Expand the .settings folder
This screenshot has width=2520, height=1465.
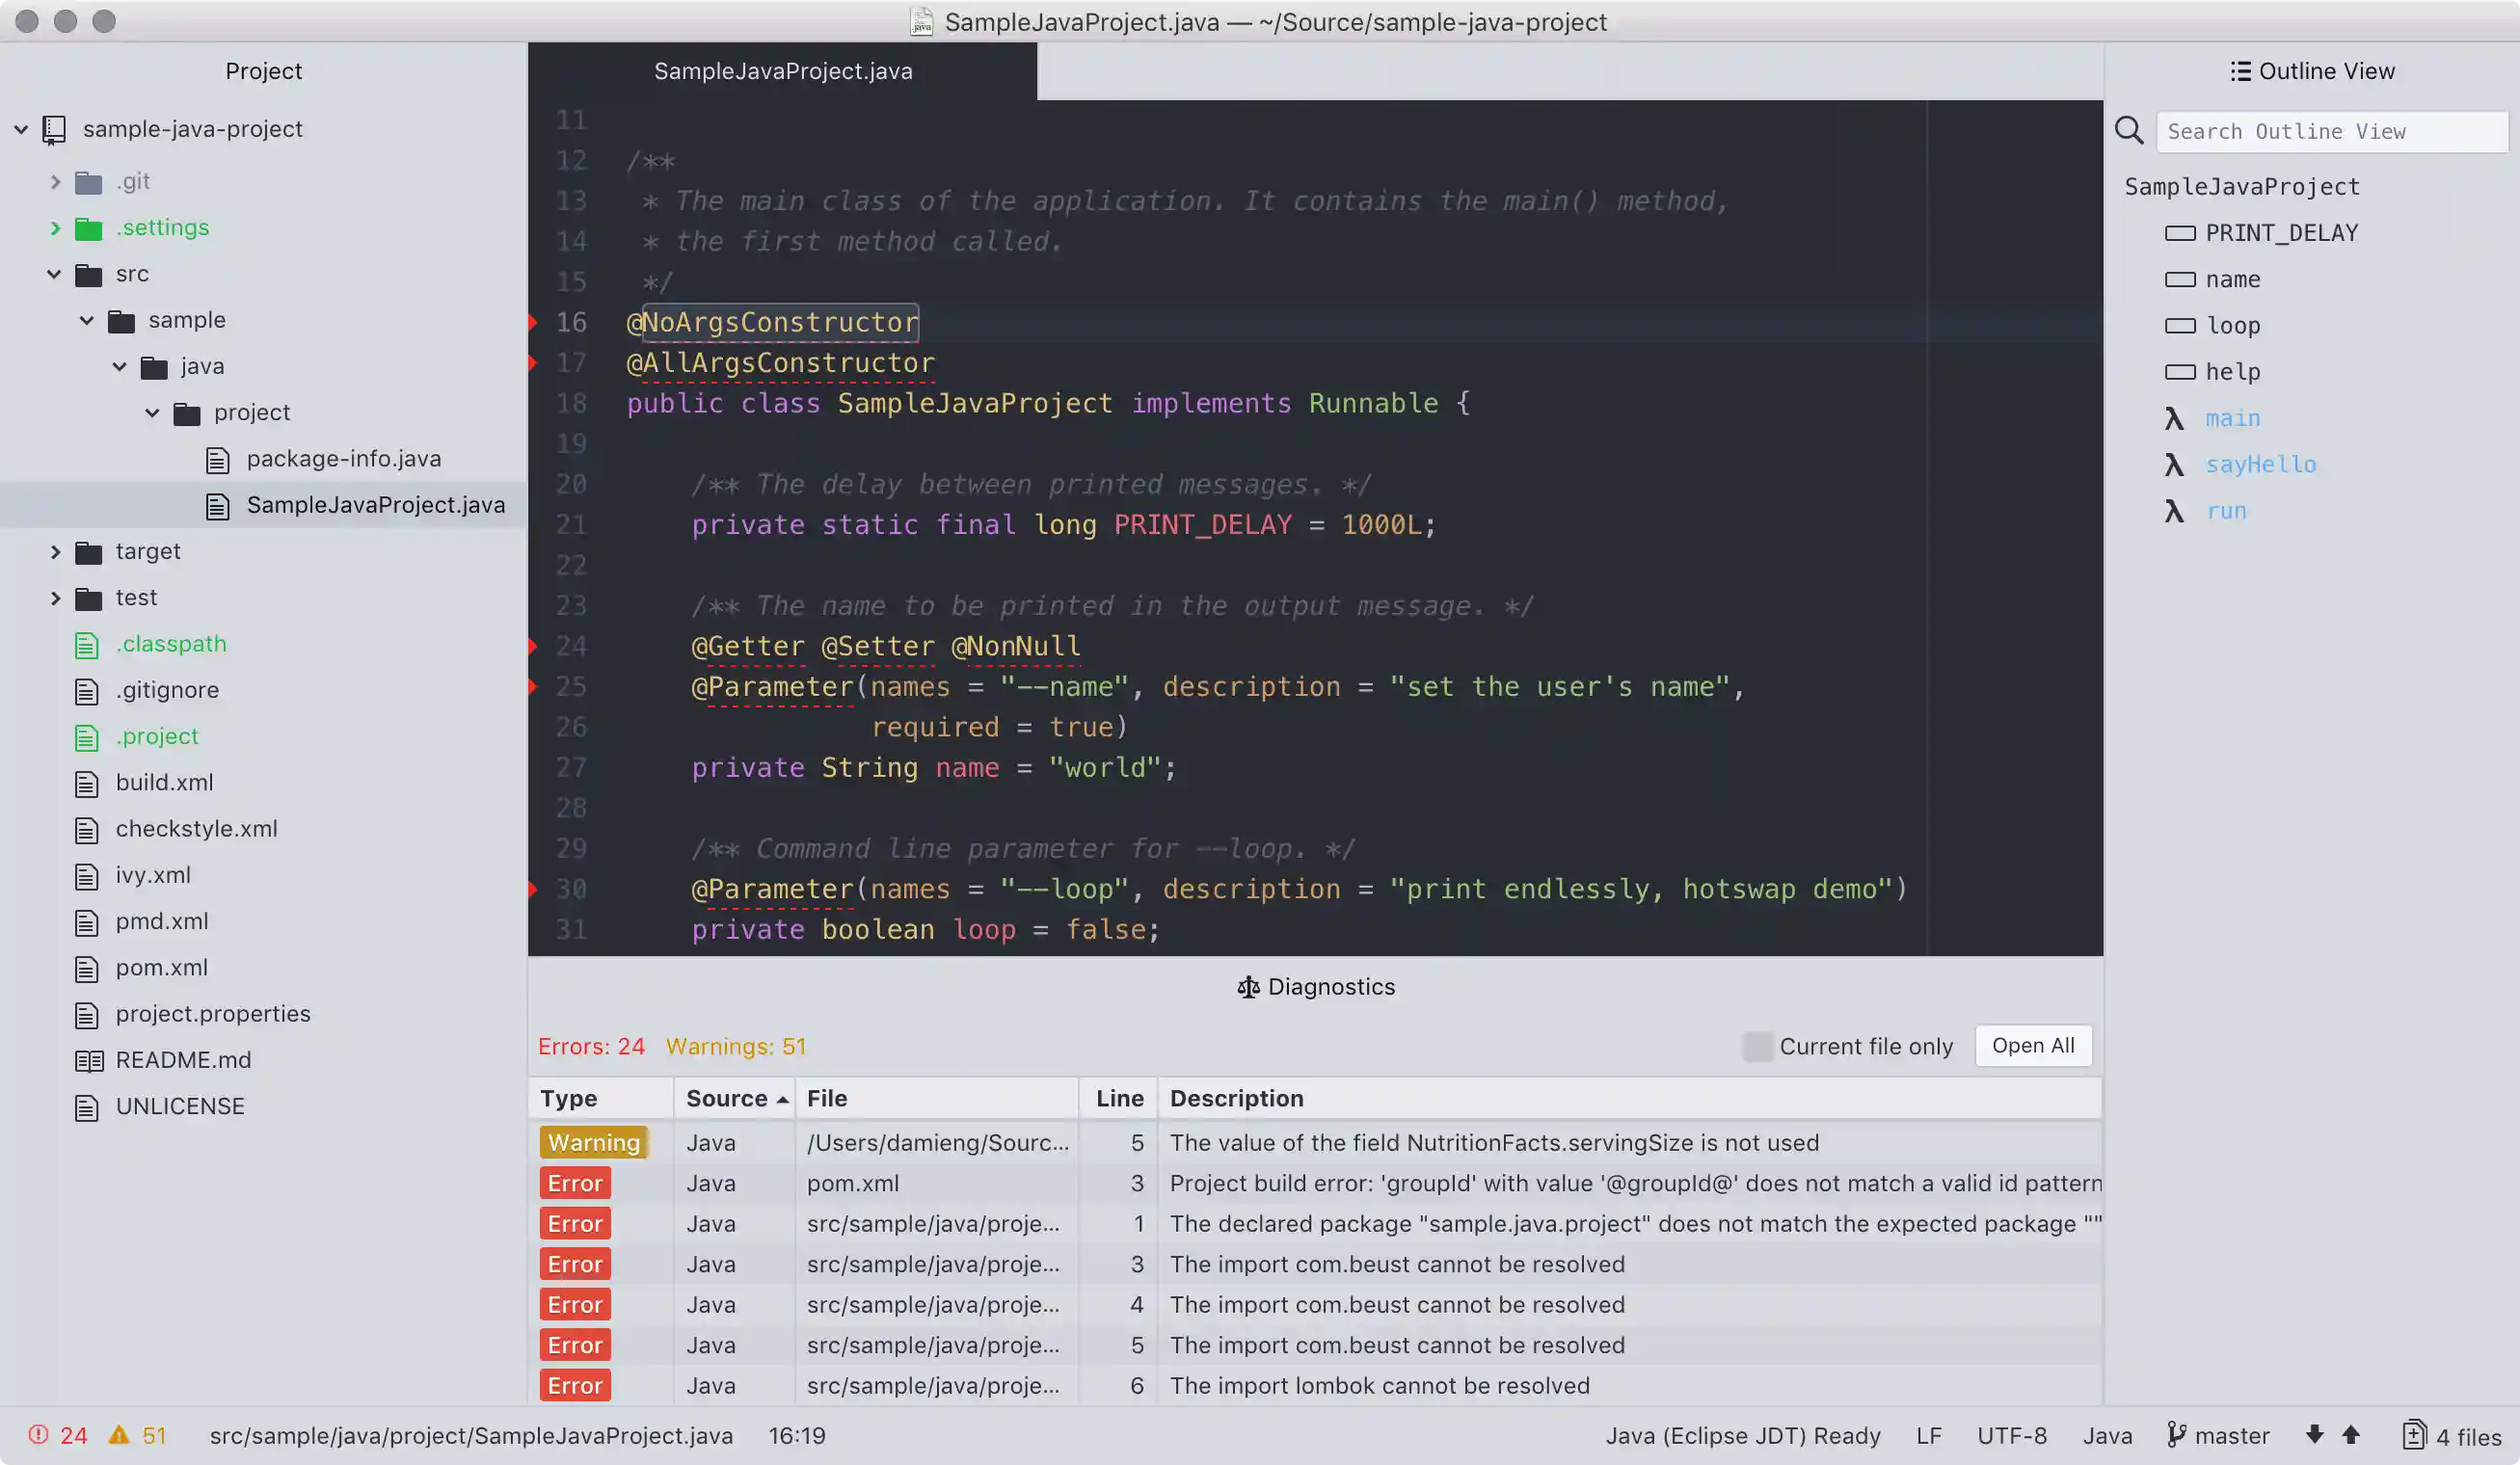coord(56,228)
